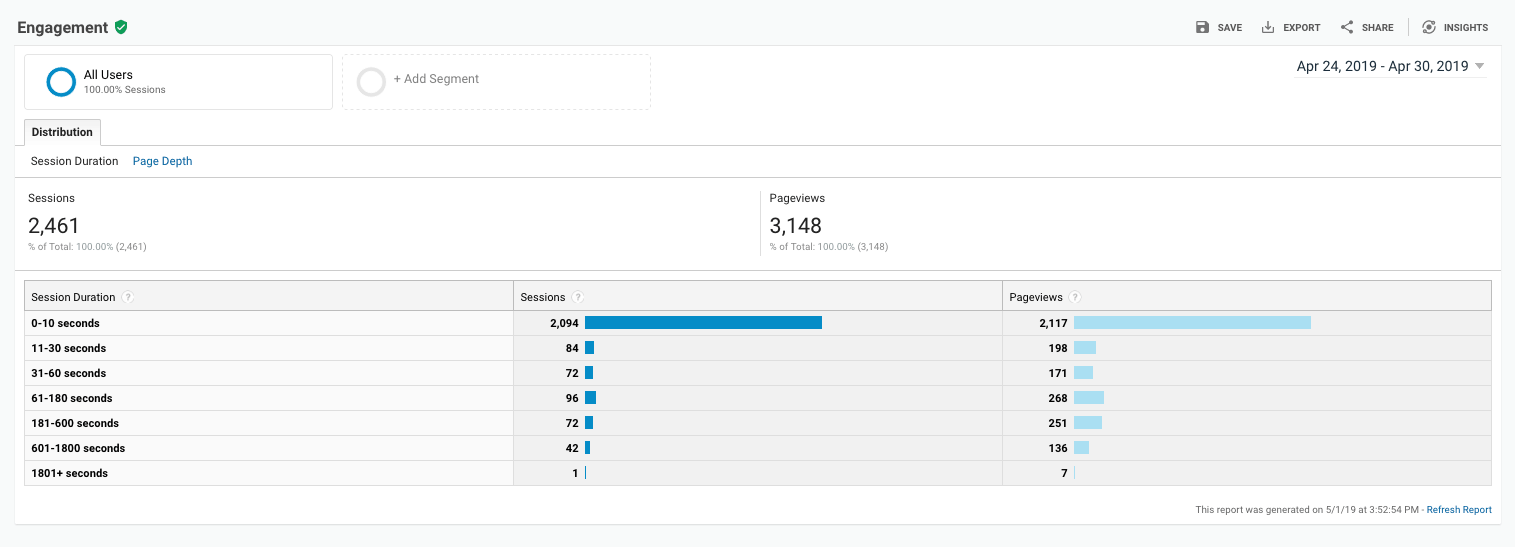Select the Distribution tab
Screen dimensions: 1515x547
point(62,132)
